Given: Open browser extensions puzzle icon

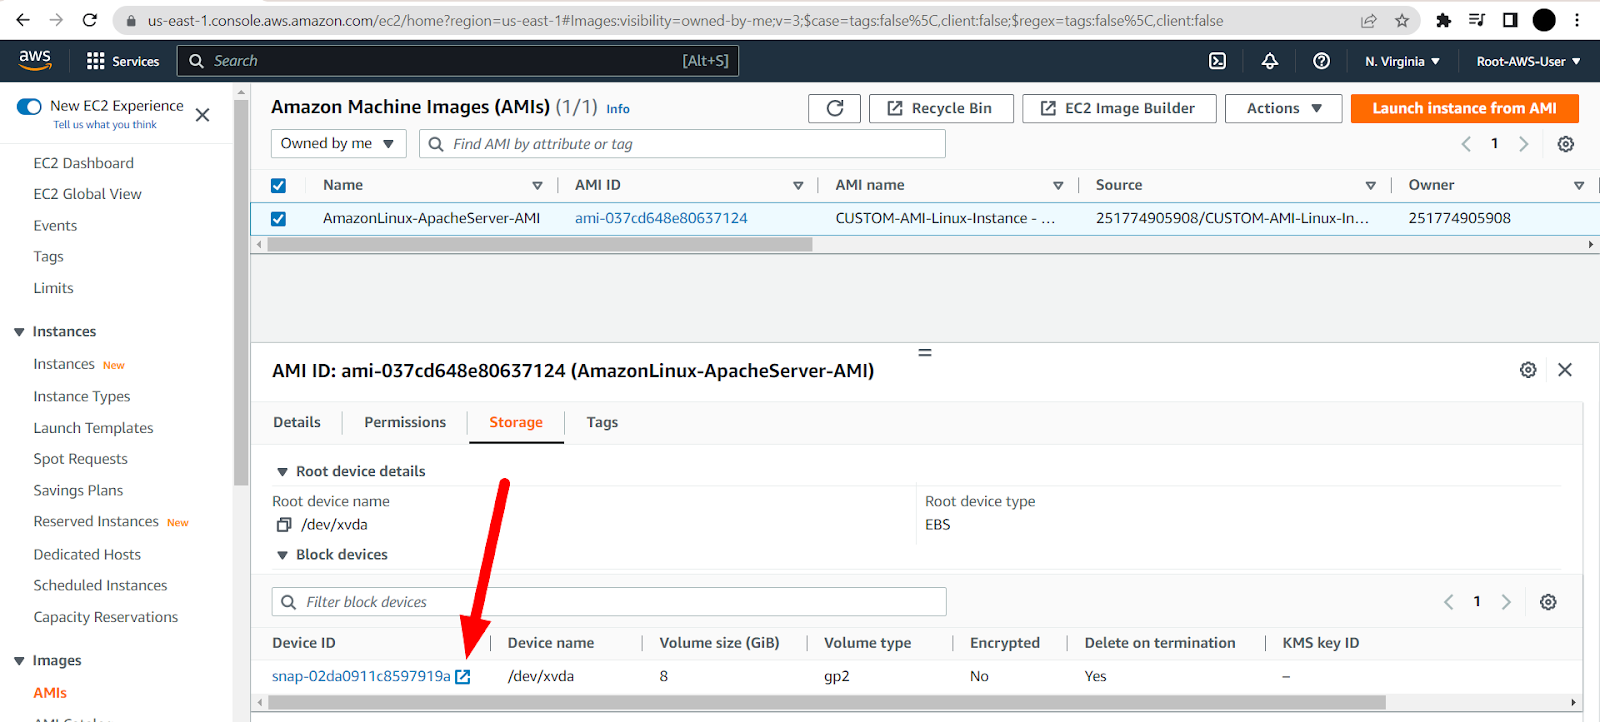Looking at the screenshot, I should pyautogui.click(x=1443, y=20).
